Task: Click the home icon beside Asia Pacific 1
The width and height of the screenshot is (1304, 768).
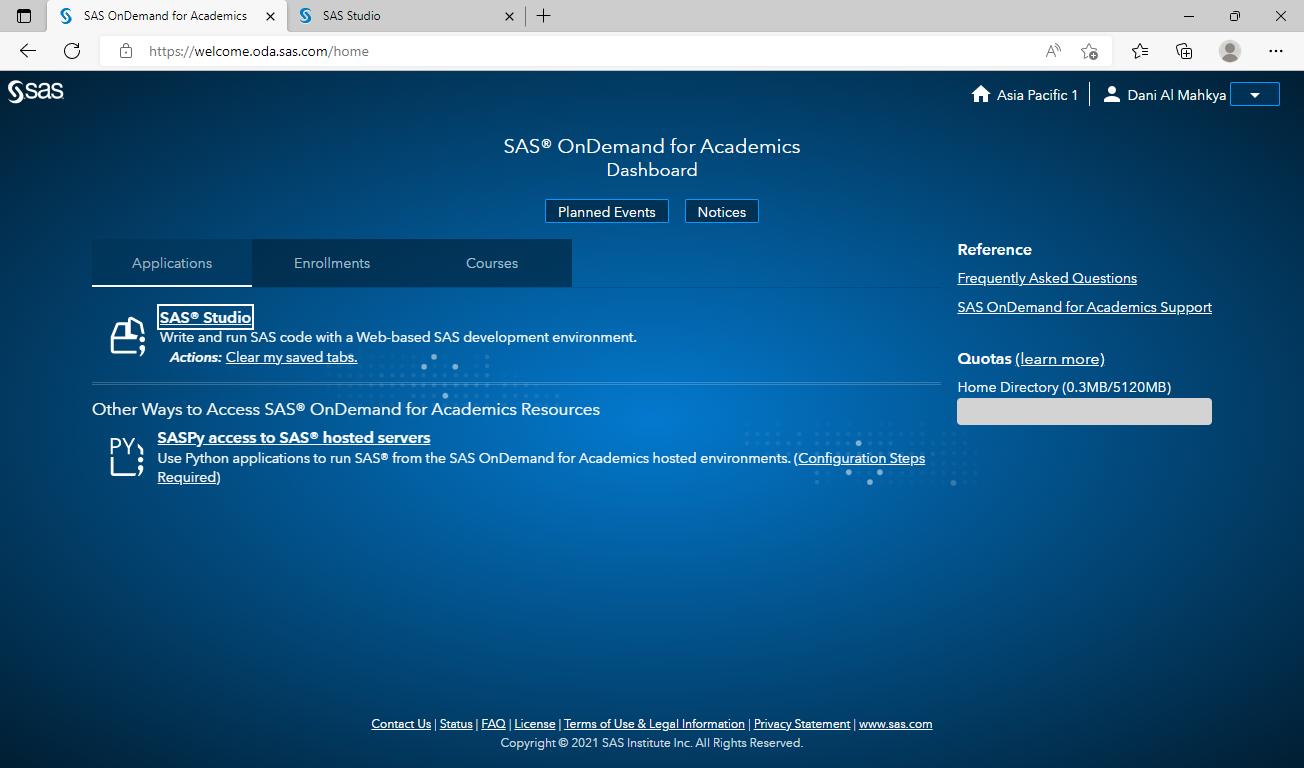Action: click(981, 95)
